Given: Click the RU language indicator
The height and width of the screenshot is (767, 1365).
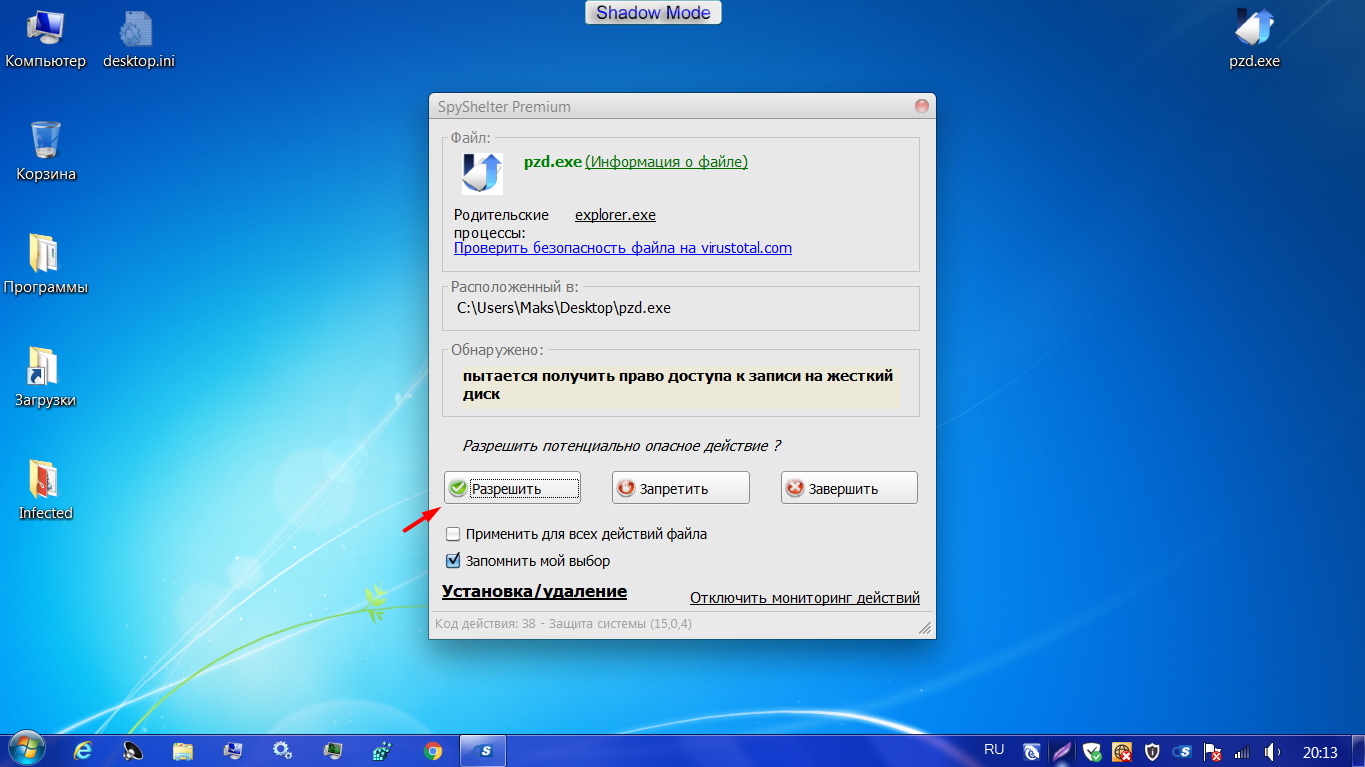Looking at the screenshot, I should point(994,749).
